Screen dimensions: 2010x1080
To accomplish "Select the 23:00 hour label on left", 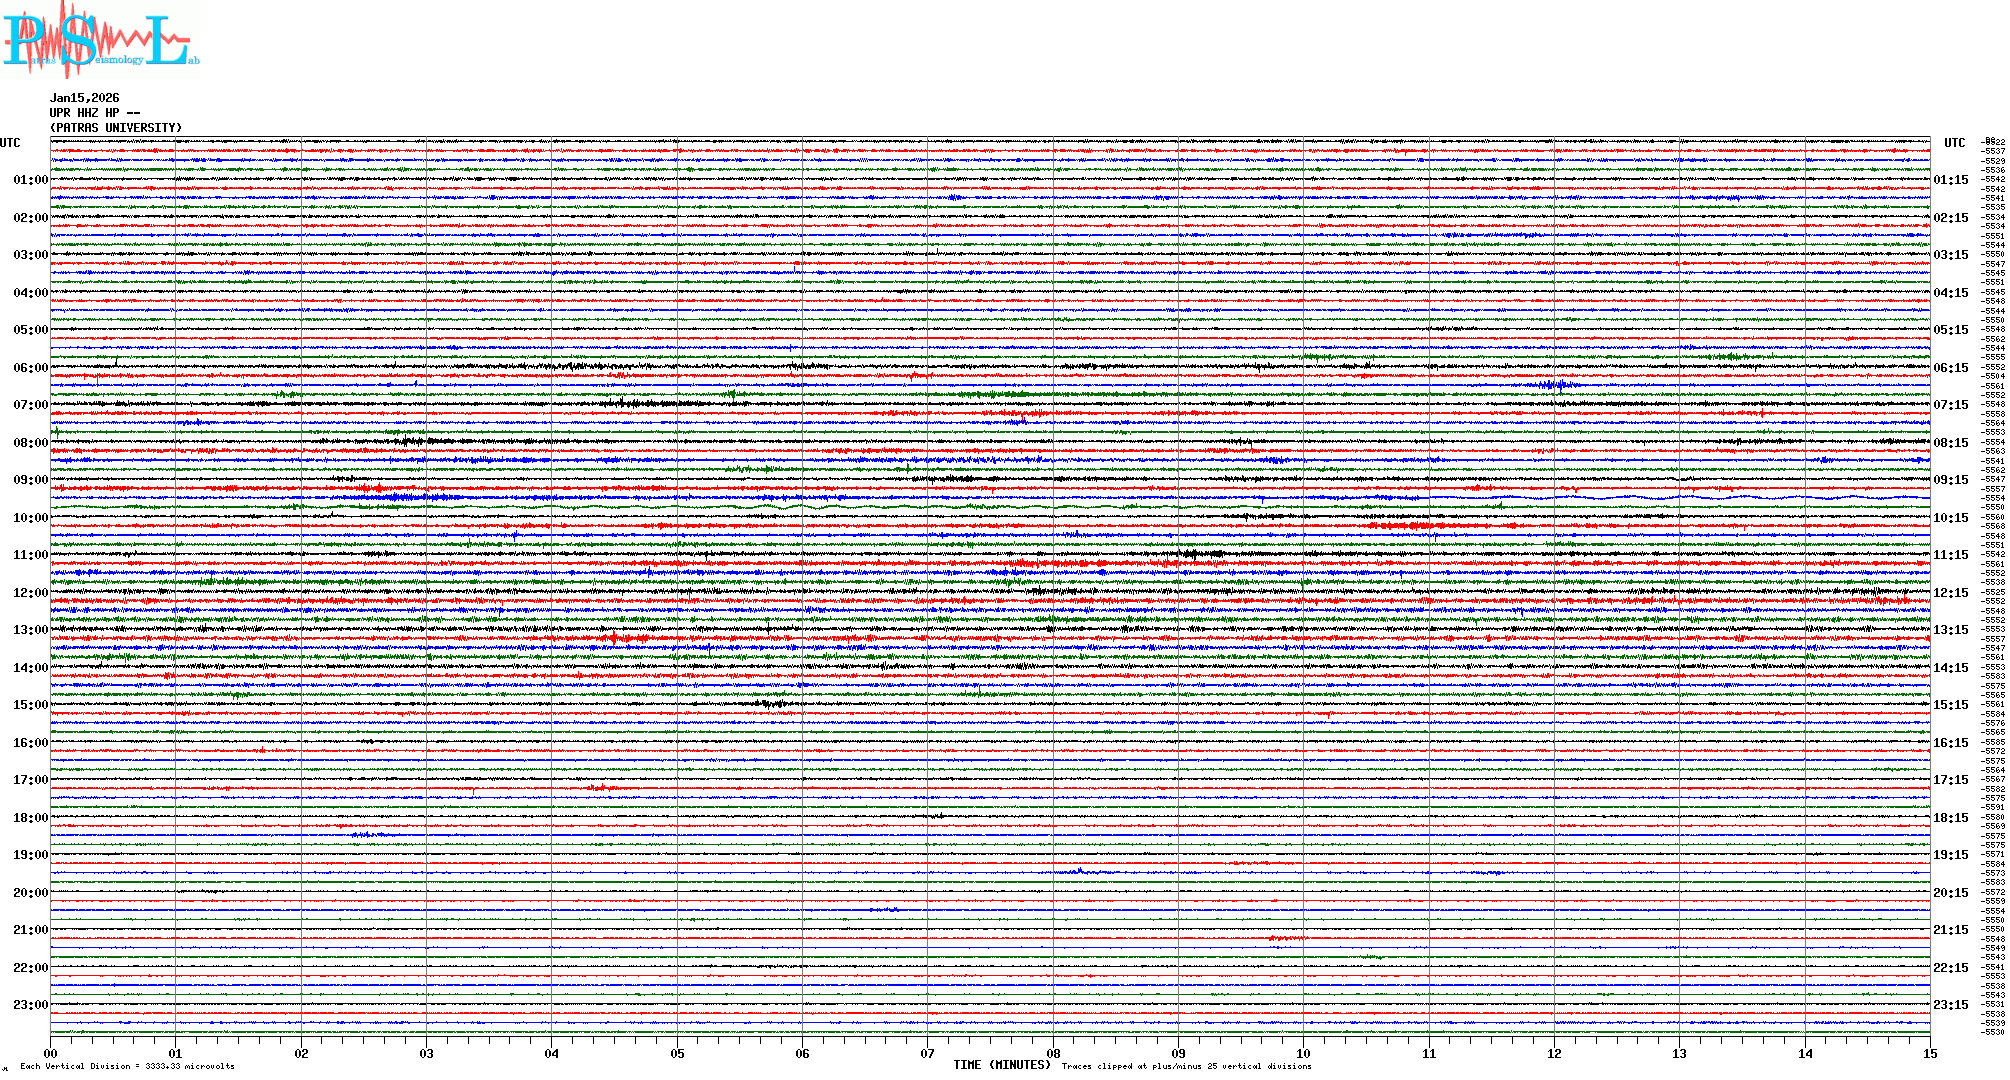I will point(30,1005).
